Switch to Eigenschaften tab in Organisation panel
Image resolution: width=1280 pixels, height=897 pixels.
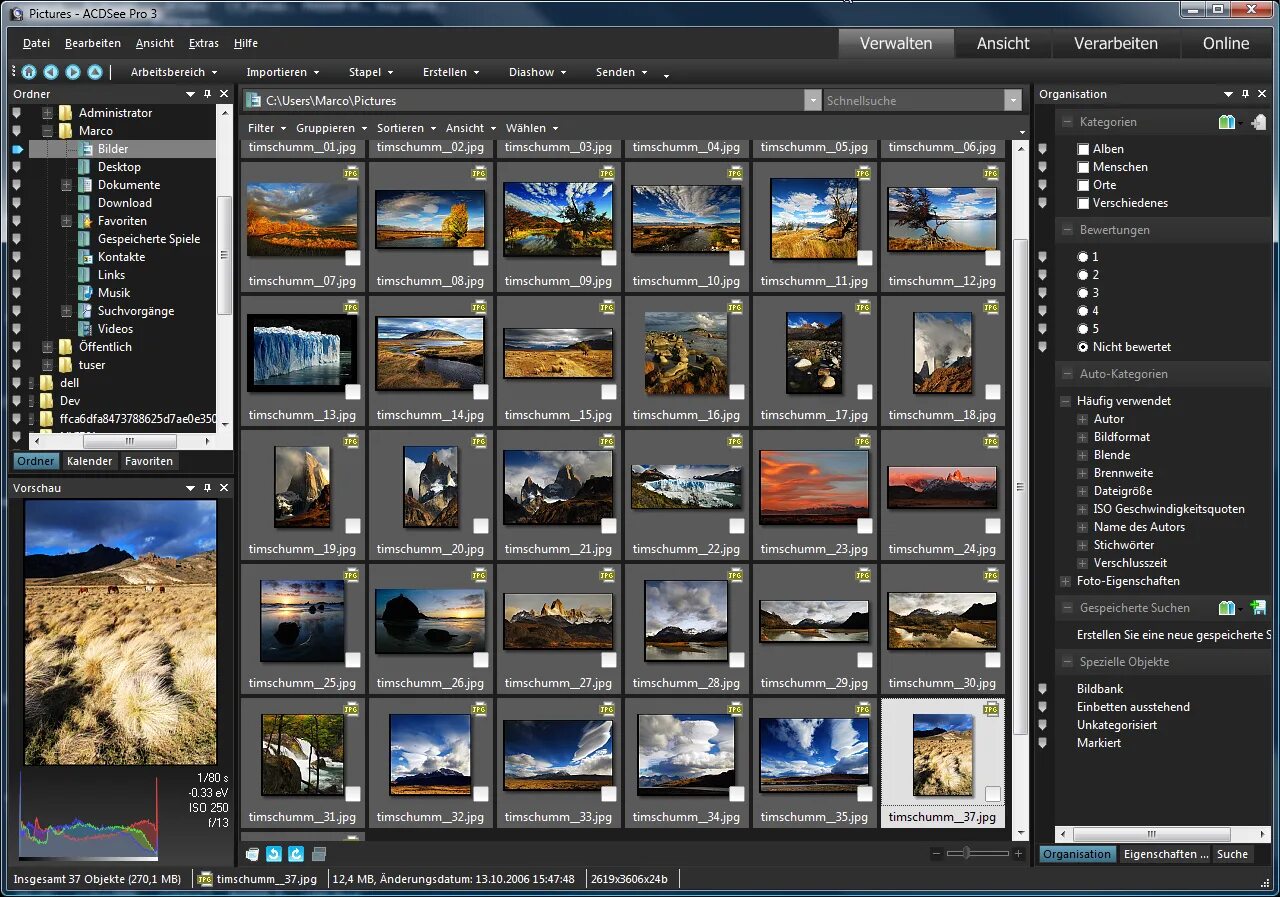click(1165, 854)
